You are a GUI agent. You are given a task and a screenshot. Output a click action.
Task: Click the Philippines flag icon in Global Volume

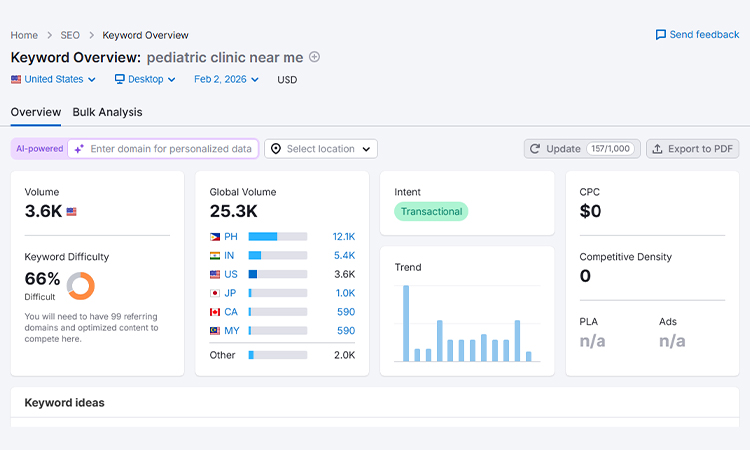coord(215,237)
